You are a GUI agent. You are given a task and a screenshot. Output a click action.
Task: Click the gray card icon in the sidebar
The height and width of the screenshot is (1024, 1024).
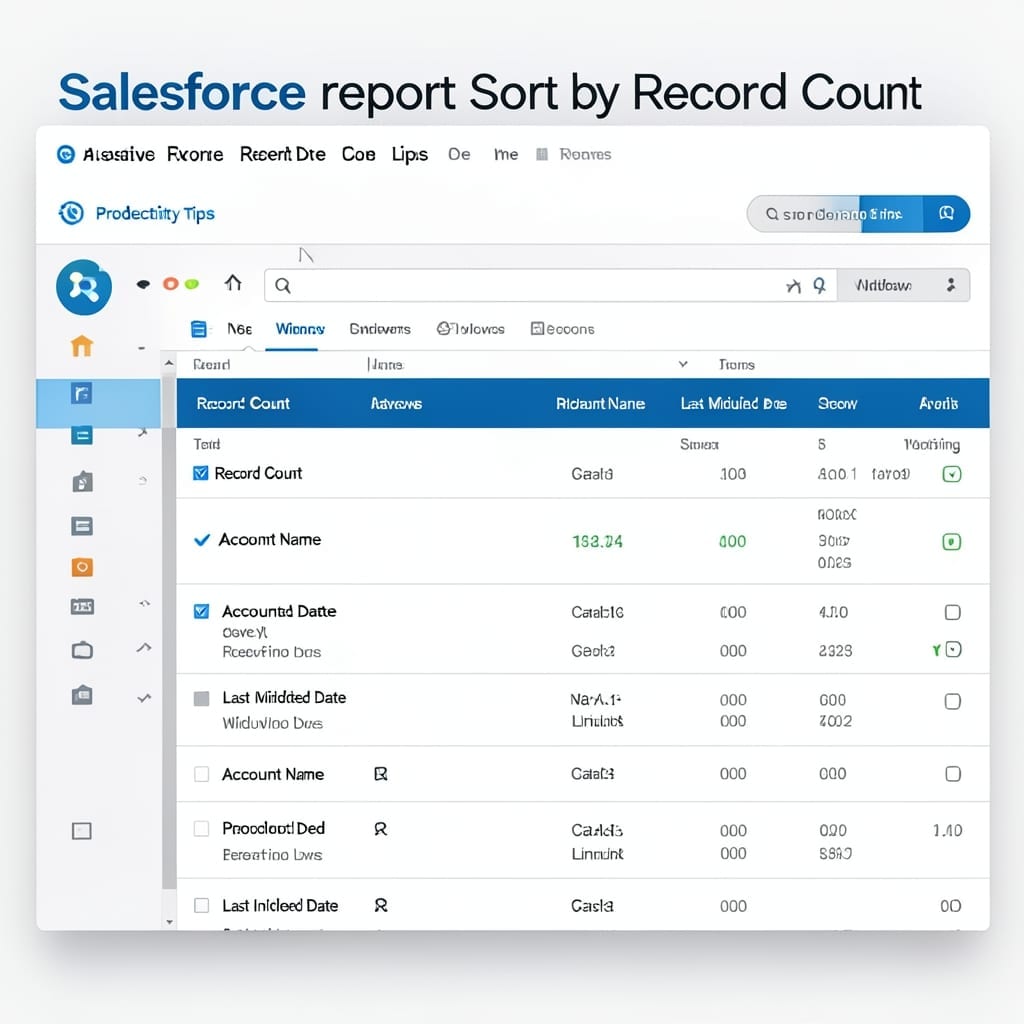point(82,526)
